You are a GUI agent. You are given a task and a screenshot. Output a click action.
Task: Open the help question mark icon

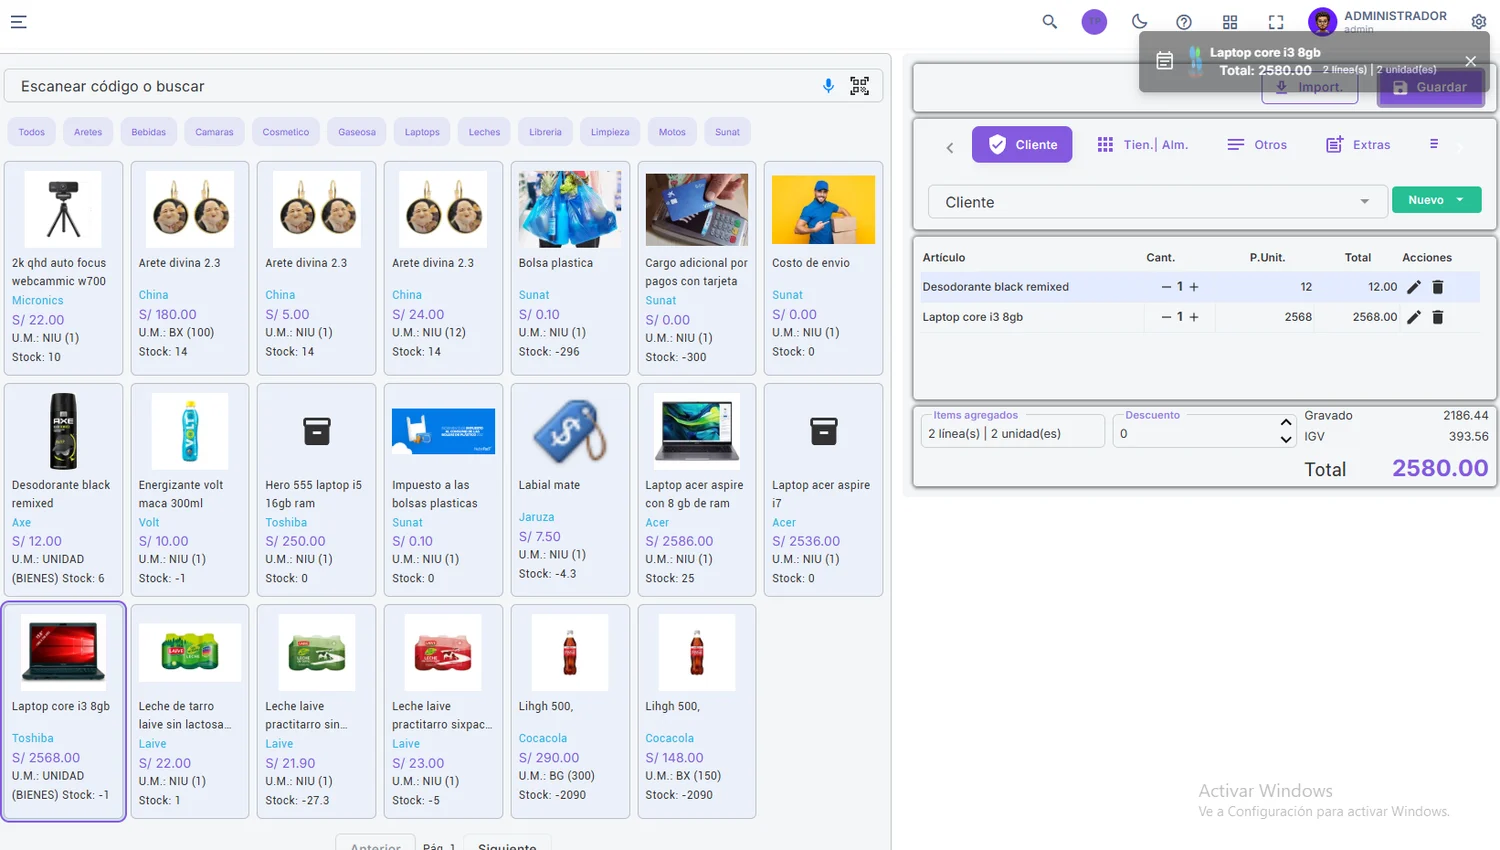pos(1184,22)
